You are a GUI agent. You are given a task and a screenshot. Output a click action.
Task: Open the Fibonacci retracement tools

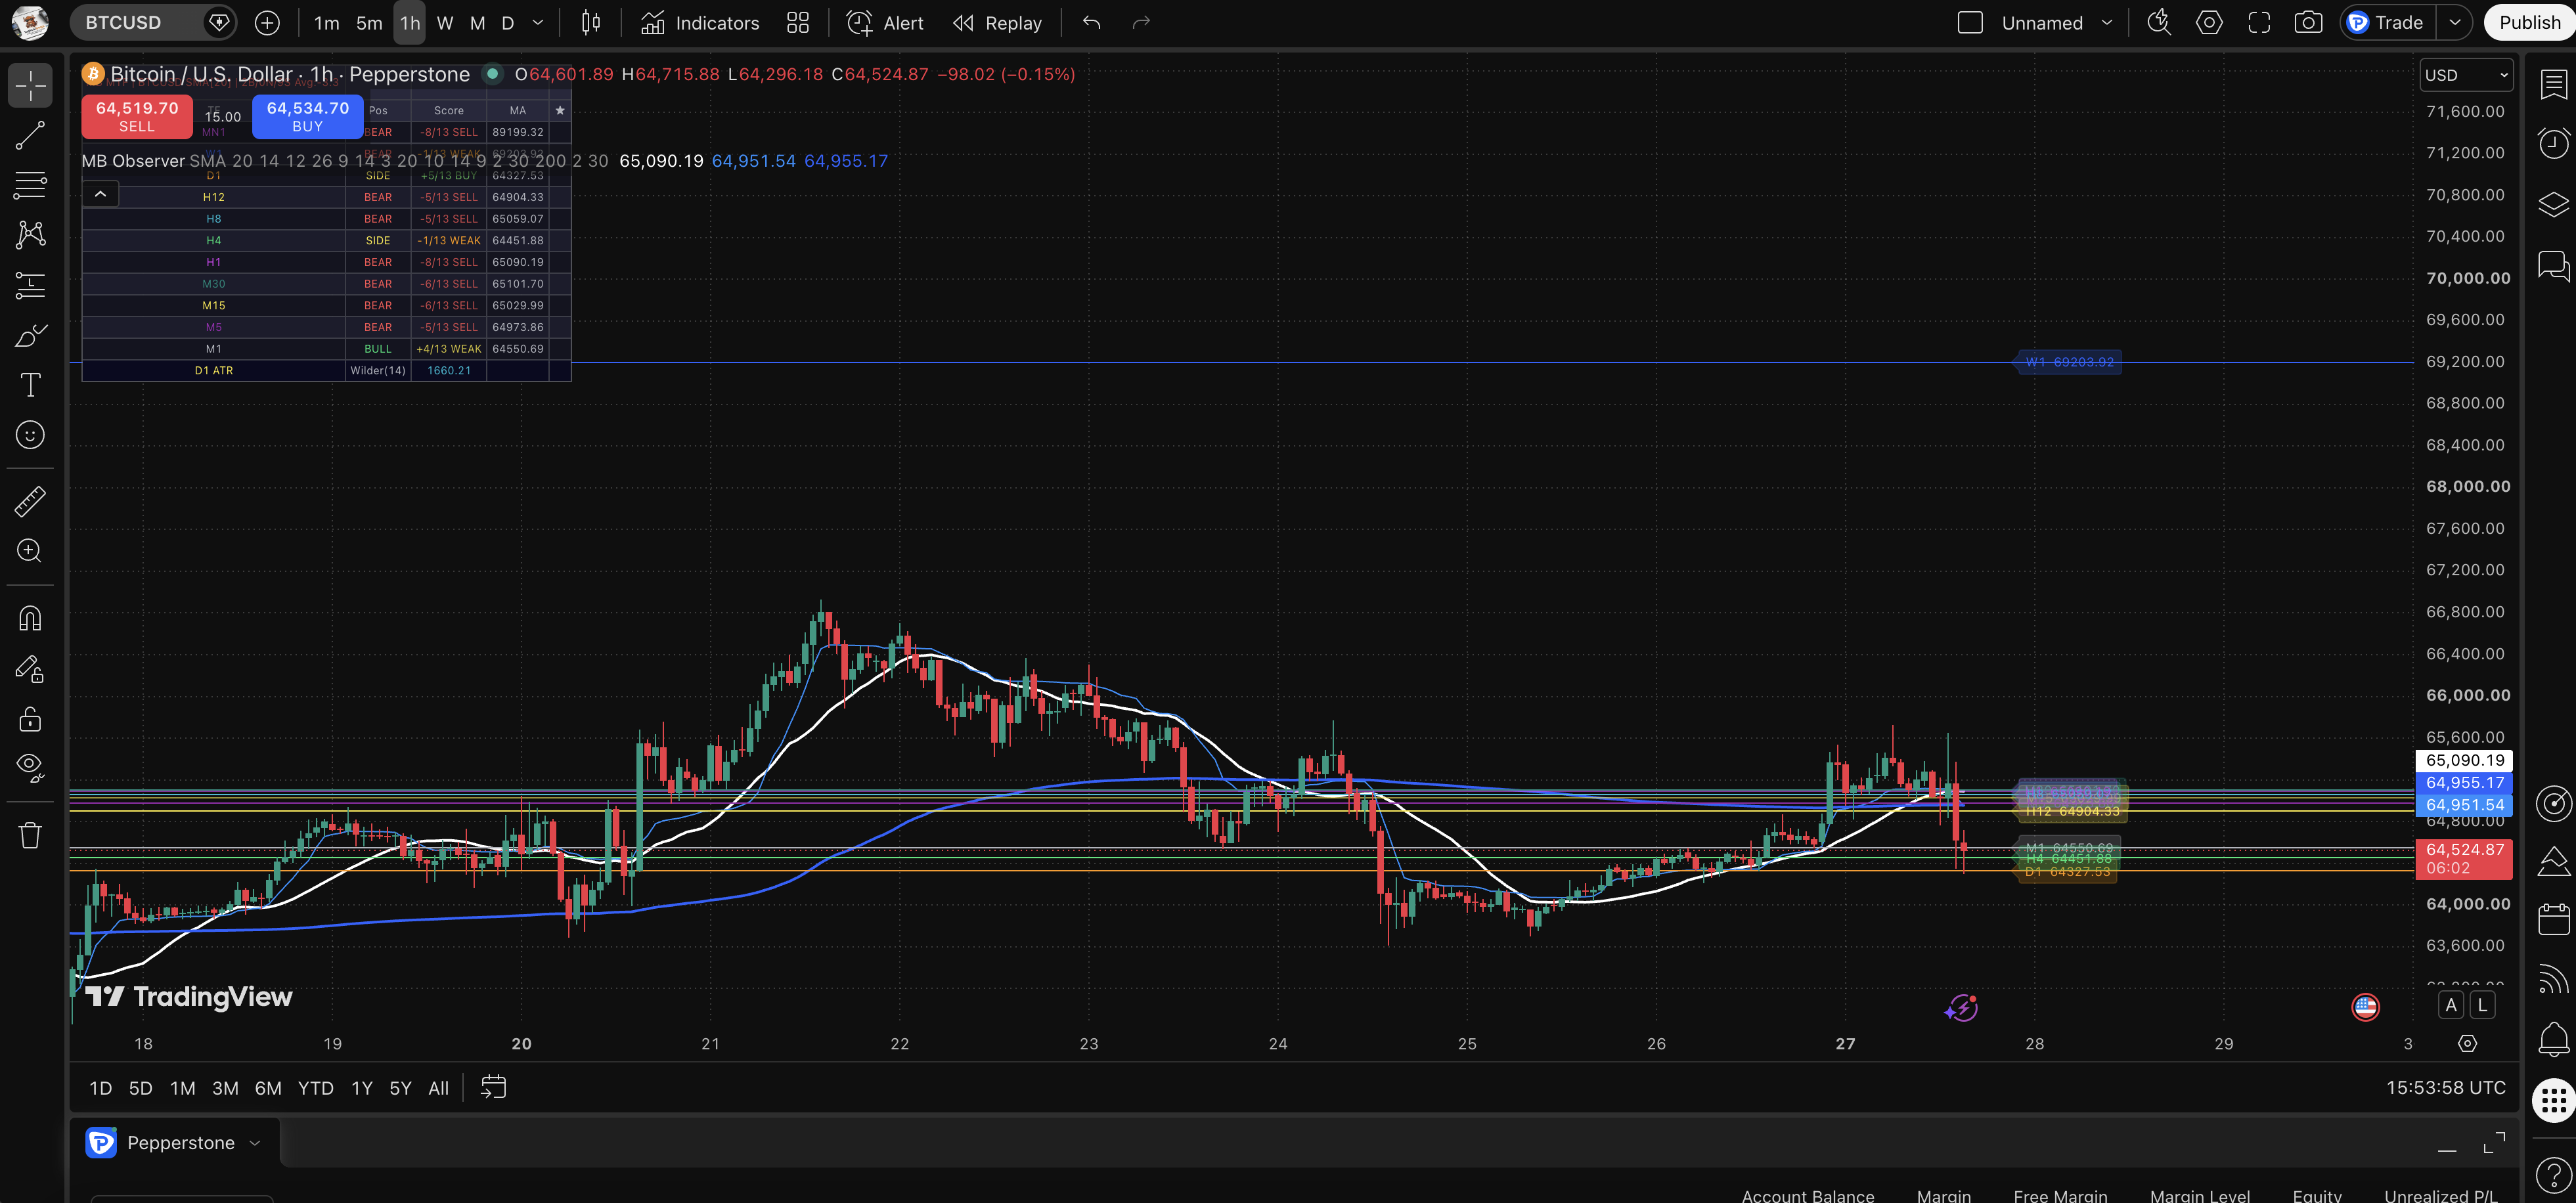[x=30, y=185]
